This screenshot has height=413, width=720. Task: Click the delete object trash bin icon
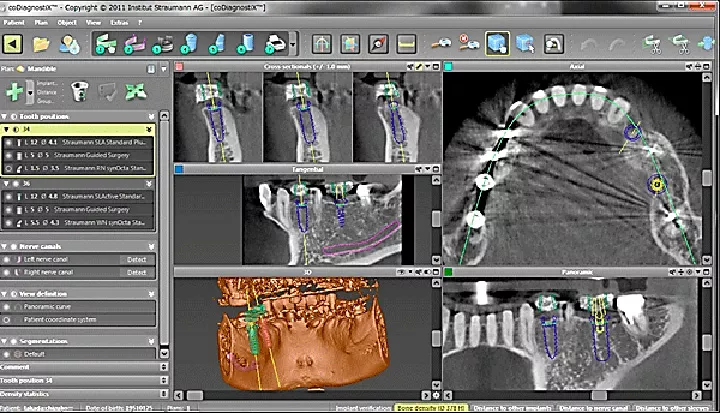tap(80, 91)
